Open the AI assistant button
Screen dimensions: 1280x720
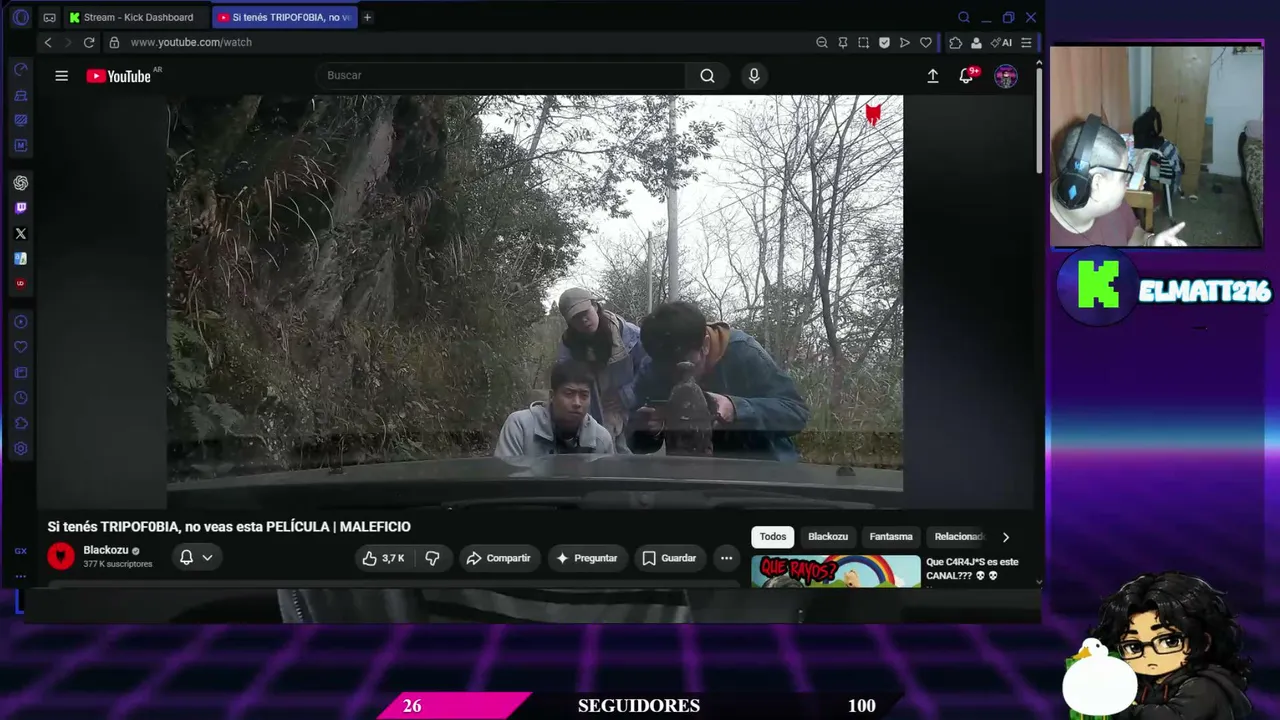tap(1001, 43)
